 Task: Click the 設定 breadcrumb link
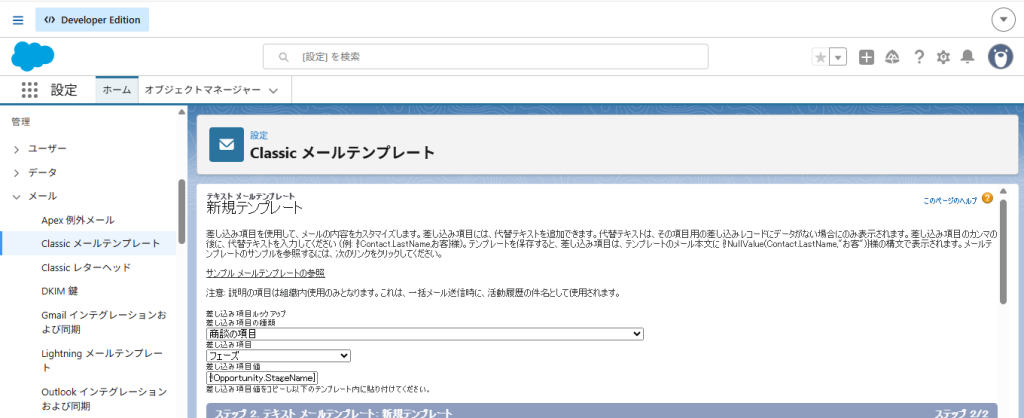pyautogui.click(x=259, y=135)
